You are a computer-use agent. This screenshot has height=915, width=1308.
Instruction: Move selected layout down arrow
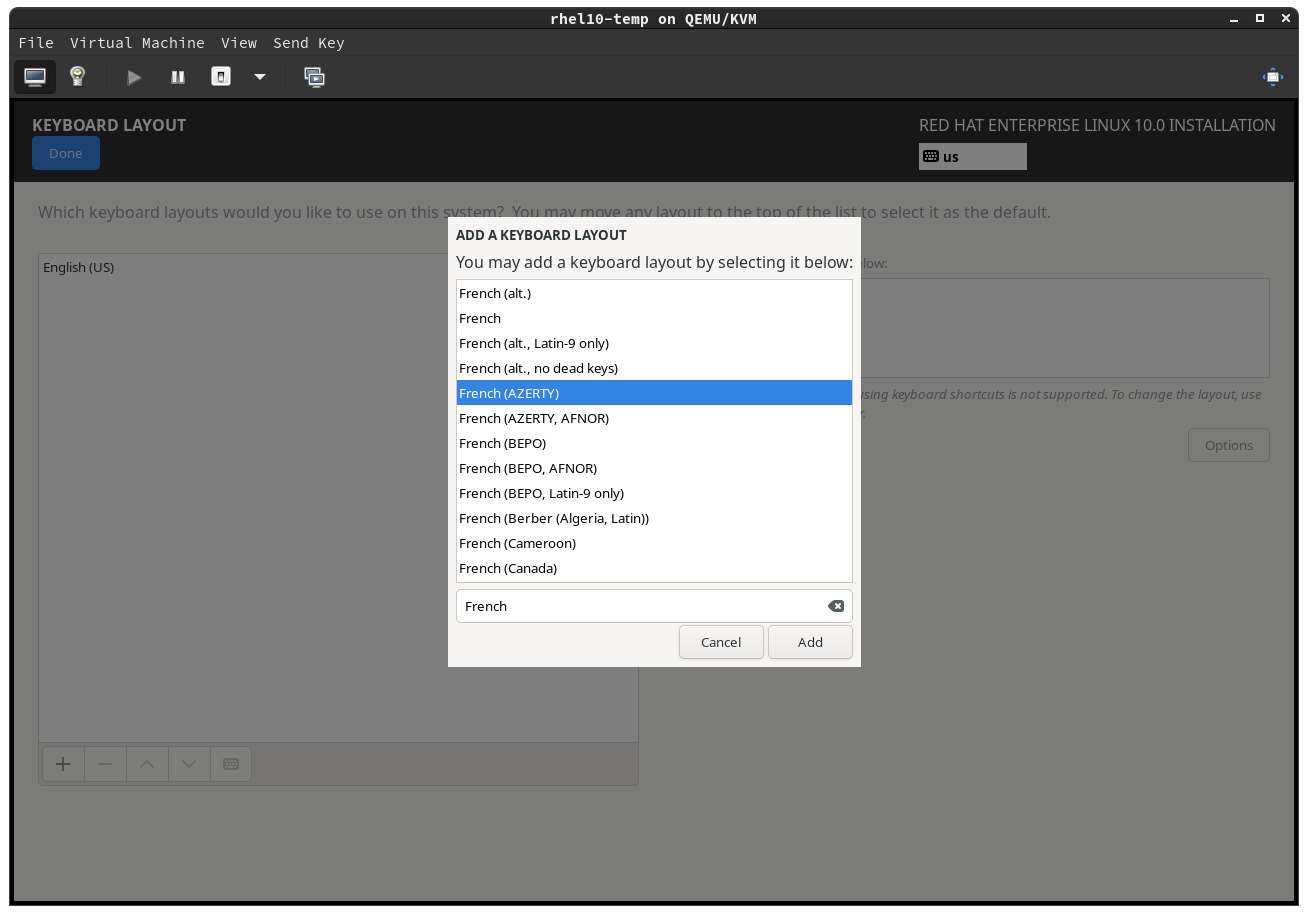189,764
